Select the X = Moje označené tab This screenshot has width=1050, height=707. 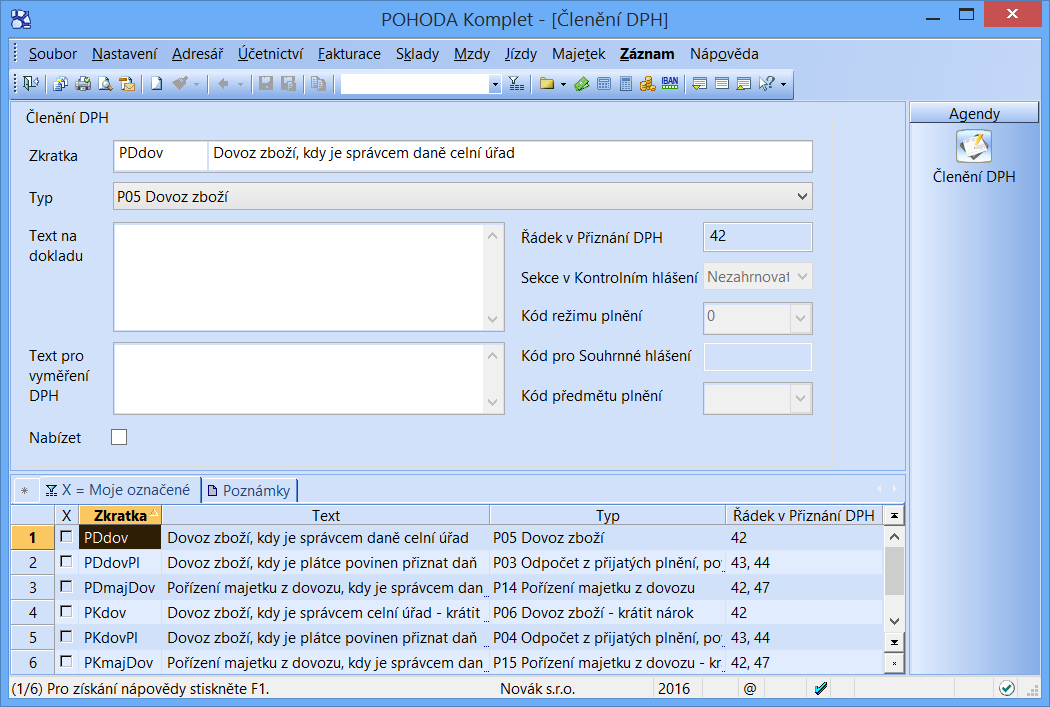pyautogui.click(x=118, y=490)
